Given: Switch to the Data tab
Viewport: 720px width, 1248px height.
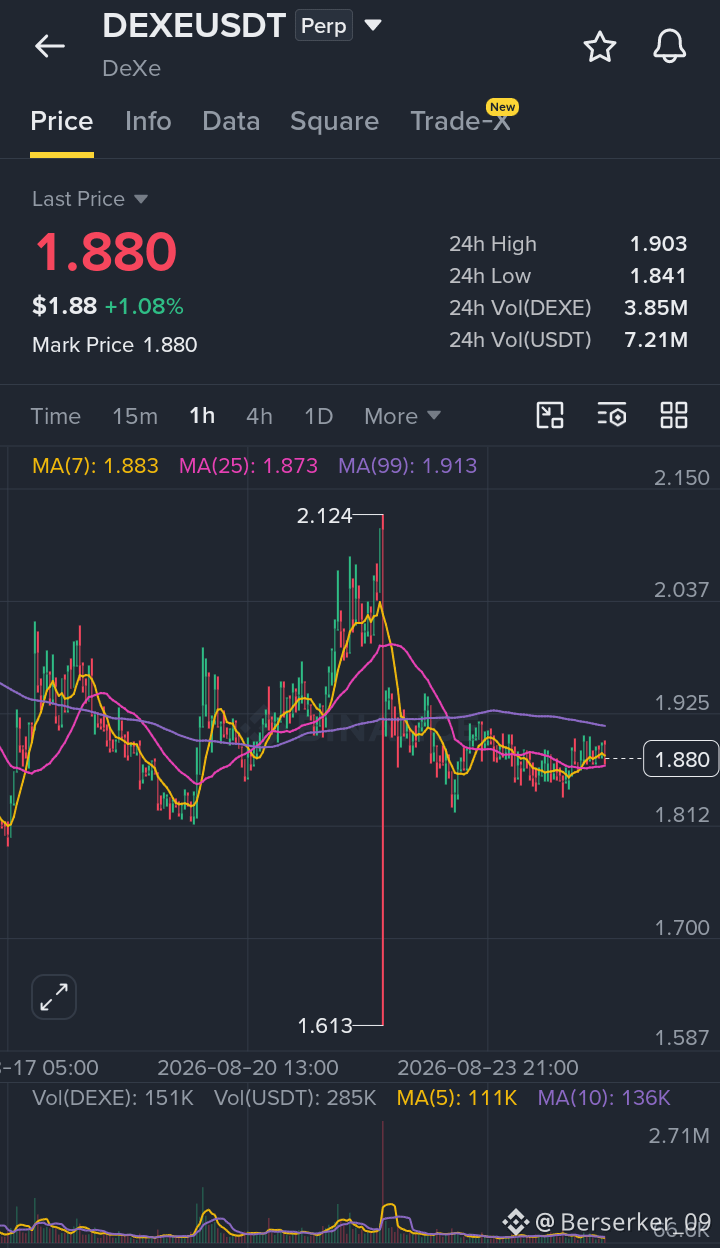Looking at the screenshot, I should pos(231,122).
